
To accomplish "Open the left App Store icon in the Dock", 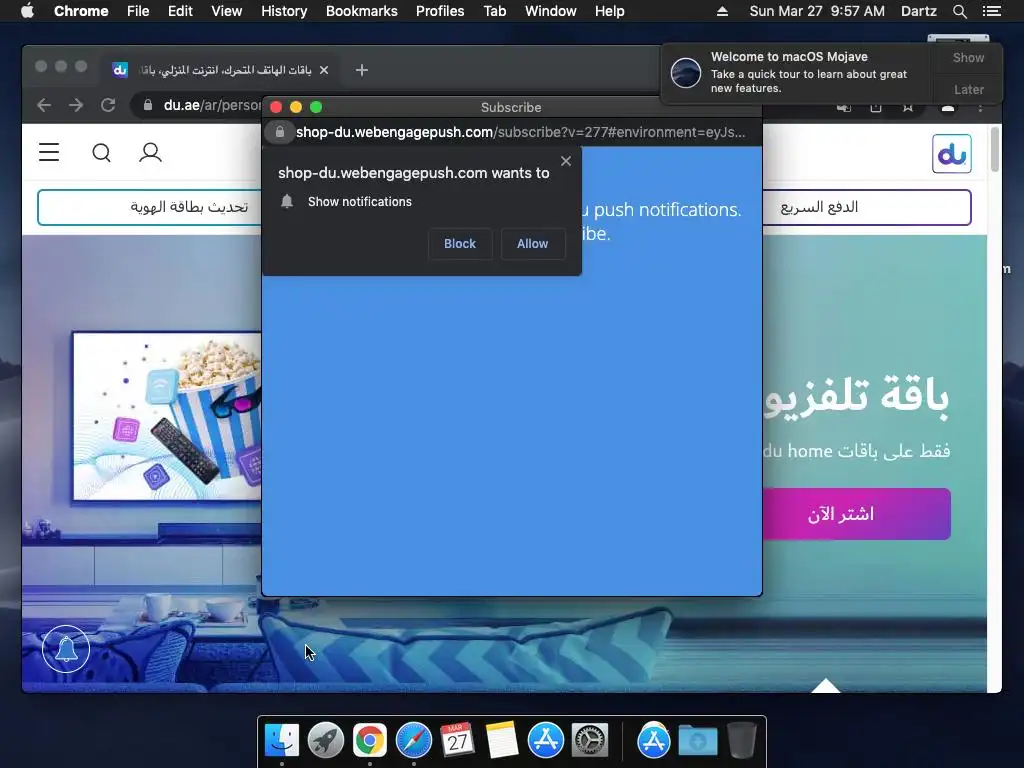I will 545,741.
